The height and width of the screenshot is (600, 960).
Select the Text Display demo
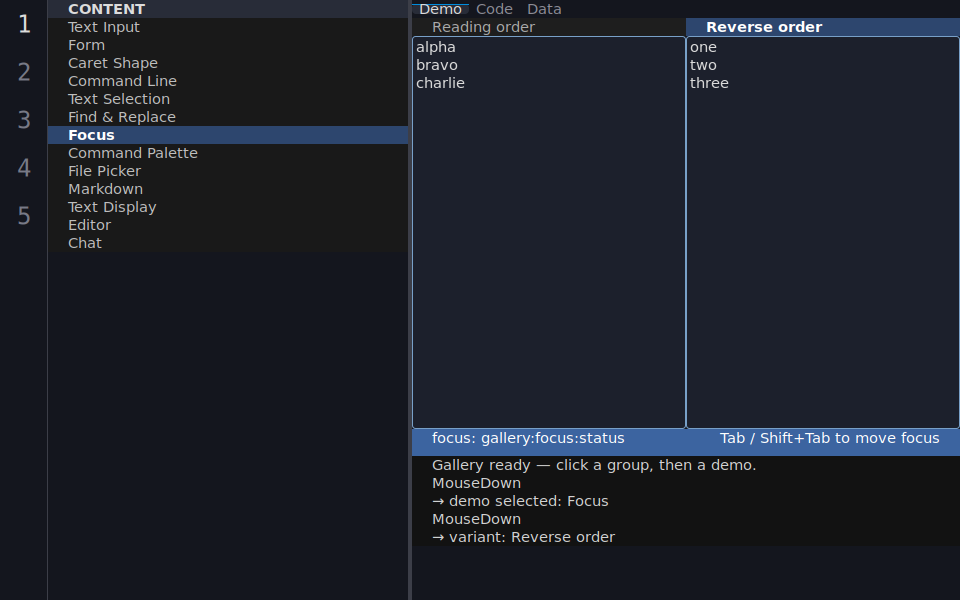(228, 207)
